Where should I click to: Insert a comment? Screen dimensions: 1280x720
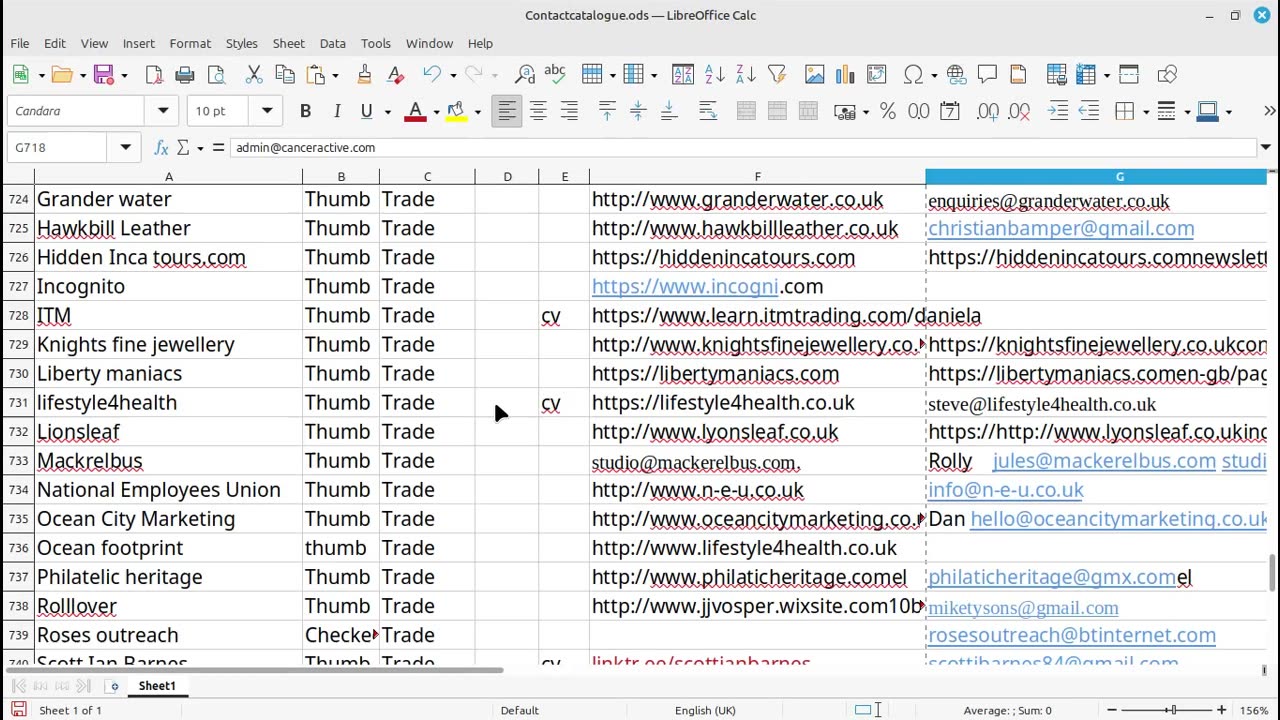[x=987, y=75]
